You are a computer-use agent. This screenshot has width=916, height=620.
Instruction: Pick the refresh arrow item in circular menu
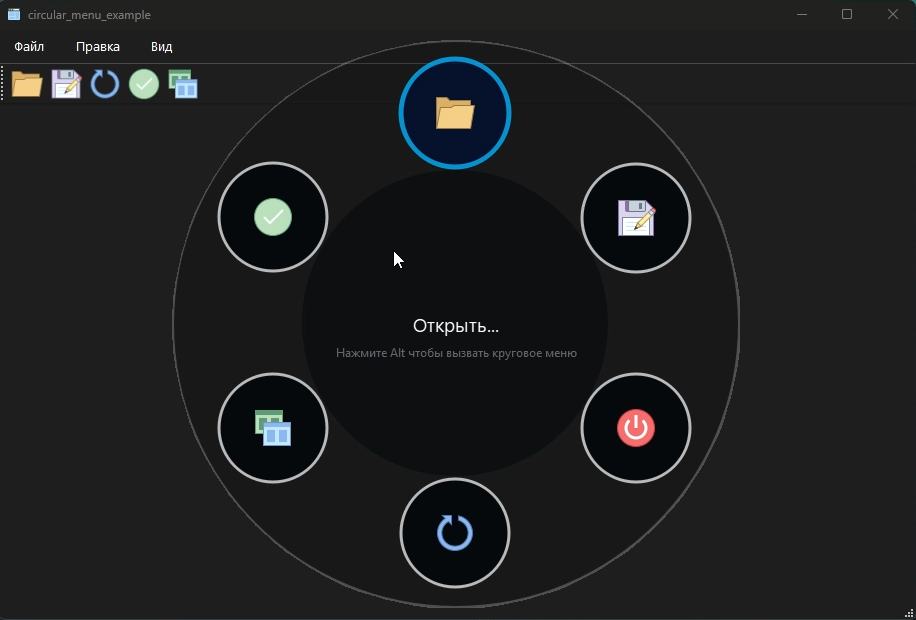pos(455,533)
